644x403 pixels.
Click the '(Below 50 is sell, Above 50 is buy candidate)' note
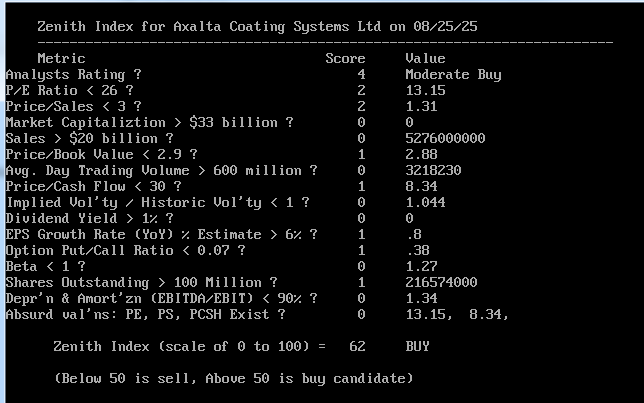234,379
